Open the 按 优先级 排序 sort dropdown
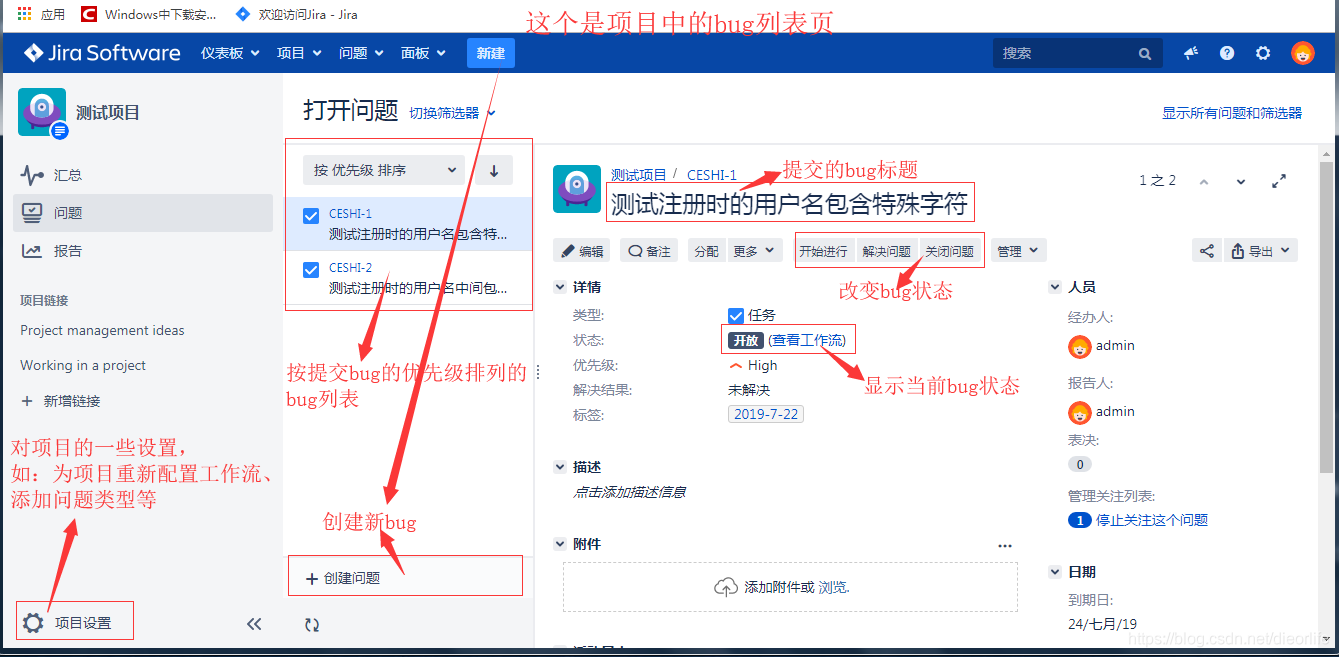 point(384,170)
